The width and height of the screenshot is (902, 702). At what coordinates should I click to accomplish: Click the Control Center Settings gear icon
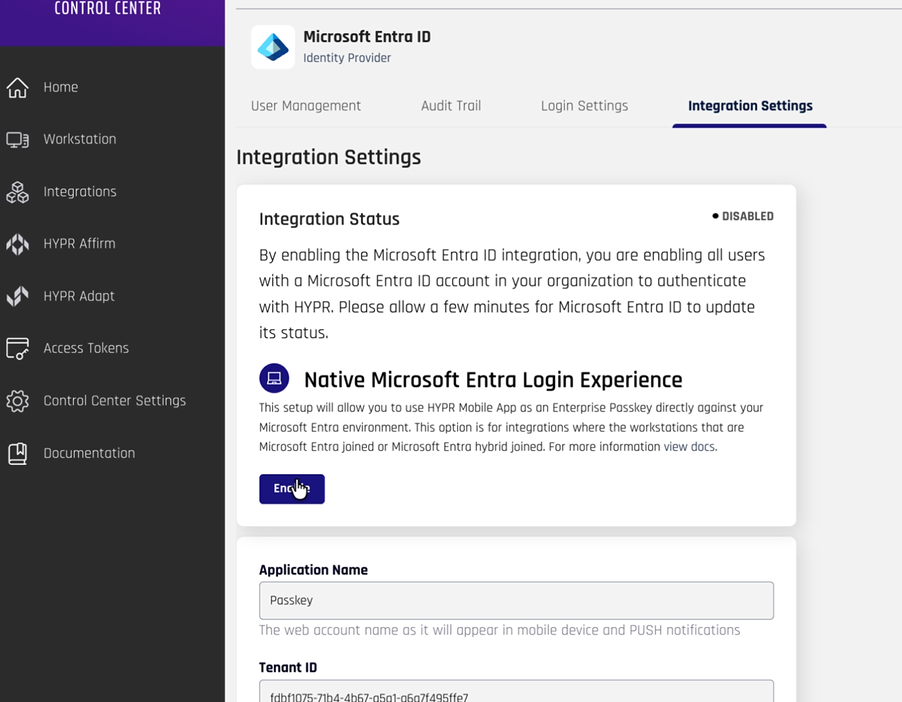pyautogui.click(x=18, y=401)
